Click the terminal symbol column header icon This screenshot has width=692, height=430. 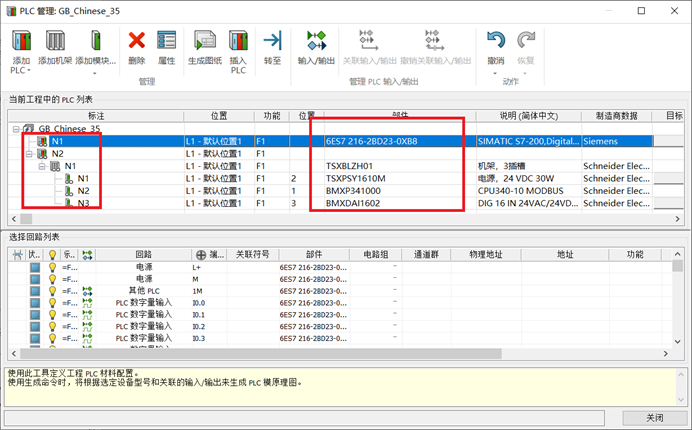pyautogui.click(x=201, y=255)
